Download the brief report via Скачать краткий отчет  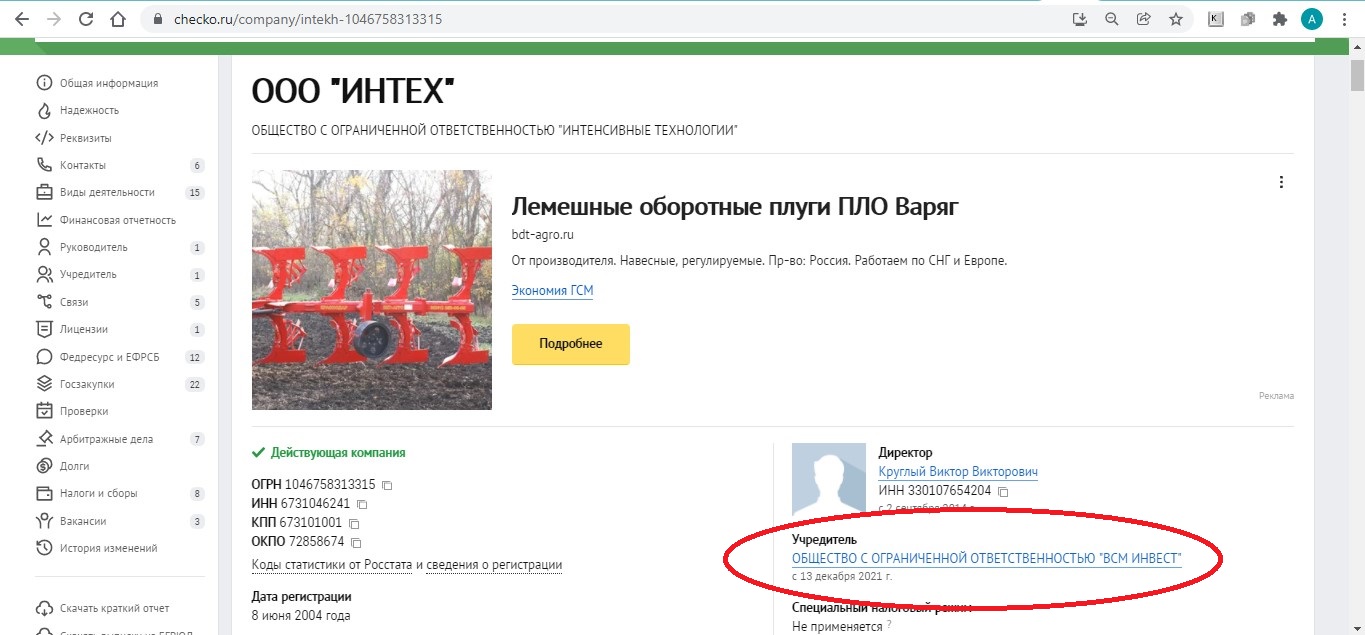tap(114, 608)
